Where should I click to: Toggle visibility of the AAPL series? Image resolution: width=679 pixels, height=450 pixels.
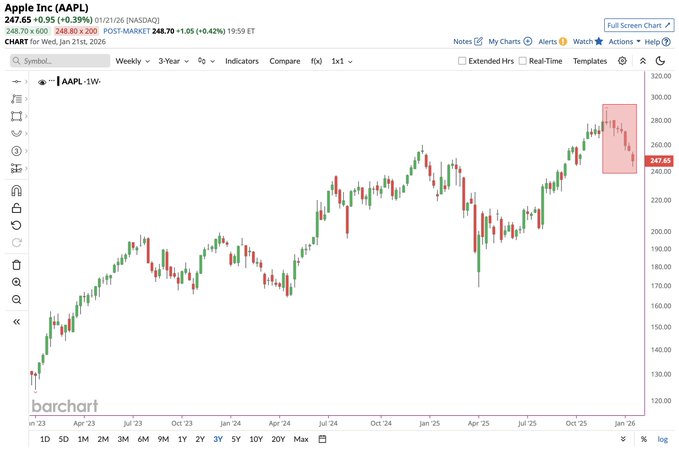(42, 83)
